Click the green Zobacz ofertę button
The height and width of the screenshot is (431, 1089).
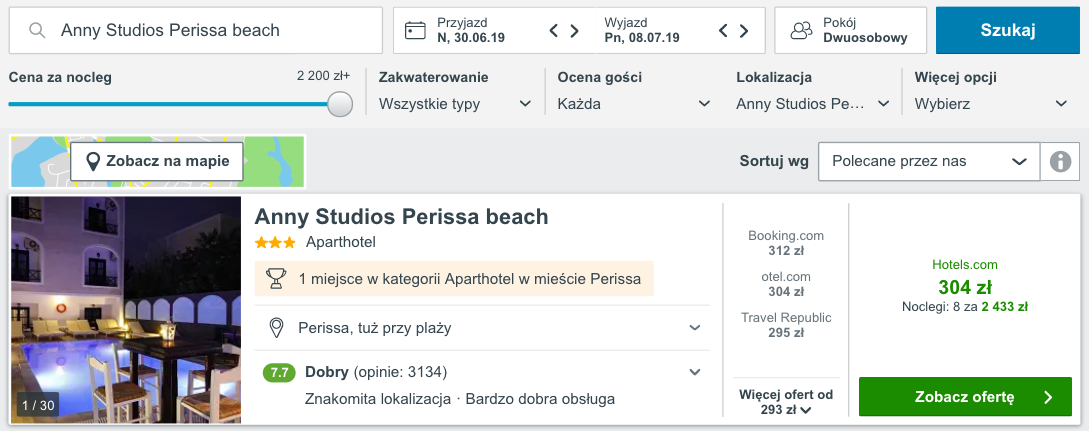coord(965,397)
